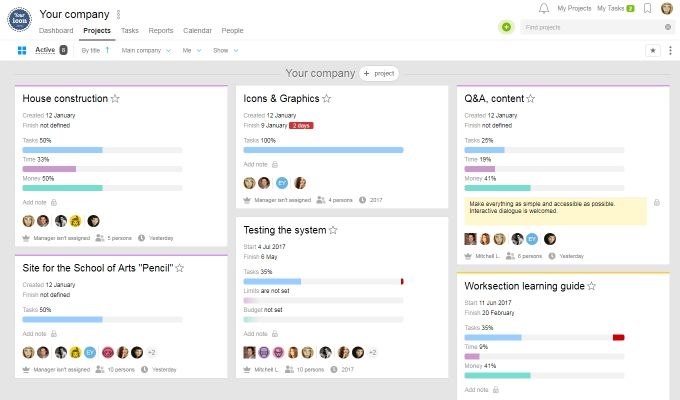Open the Me filter dropdown
The width and height of the screenshot is (680, 400).
coord(191,50)
